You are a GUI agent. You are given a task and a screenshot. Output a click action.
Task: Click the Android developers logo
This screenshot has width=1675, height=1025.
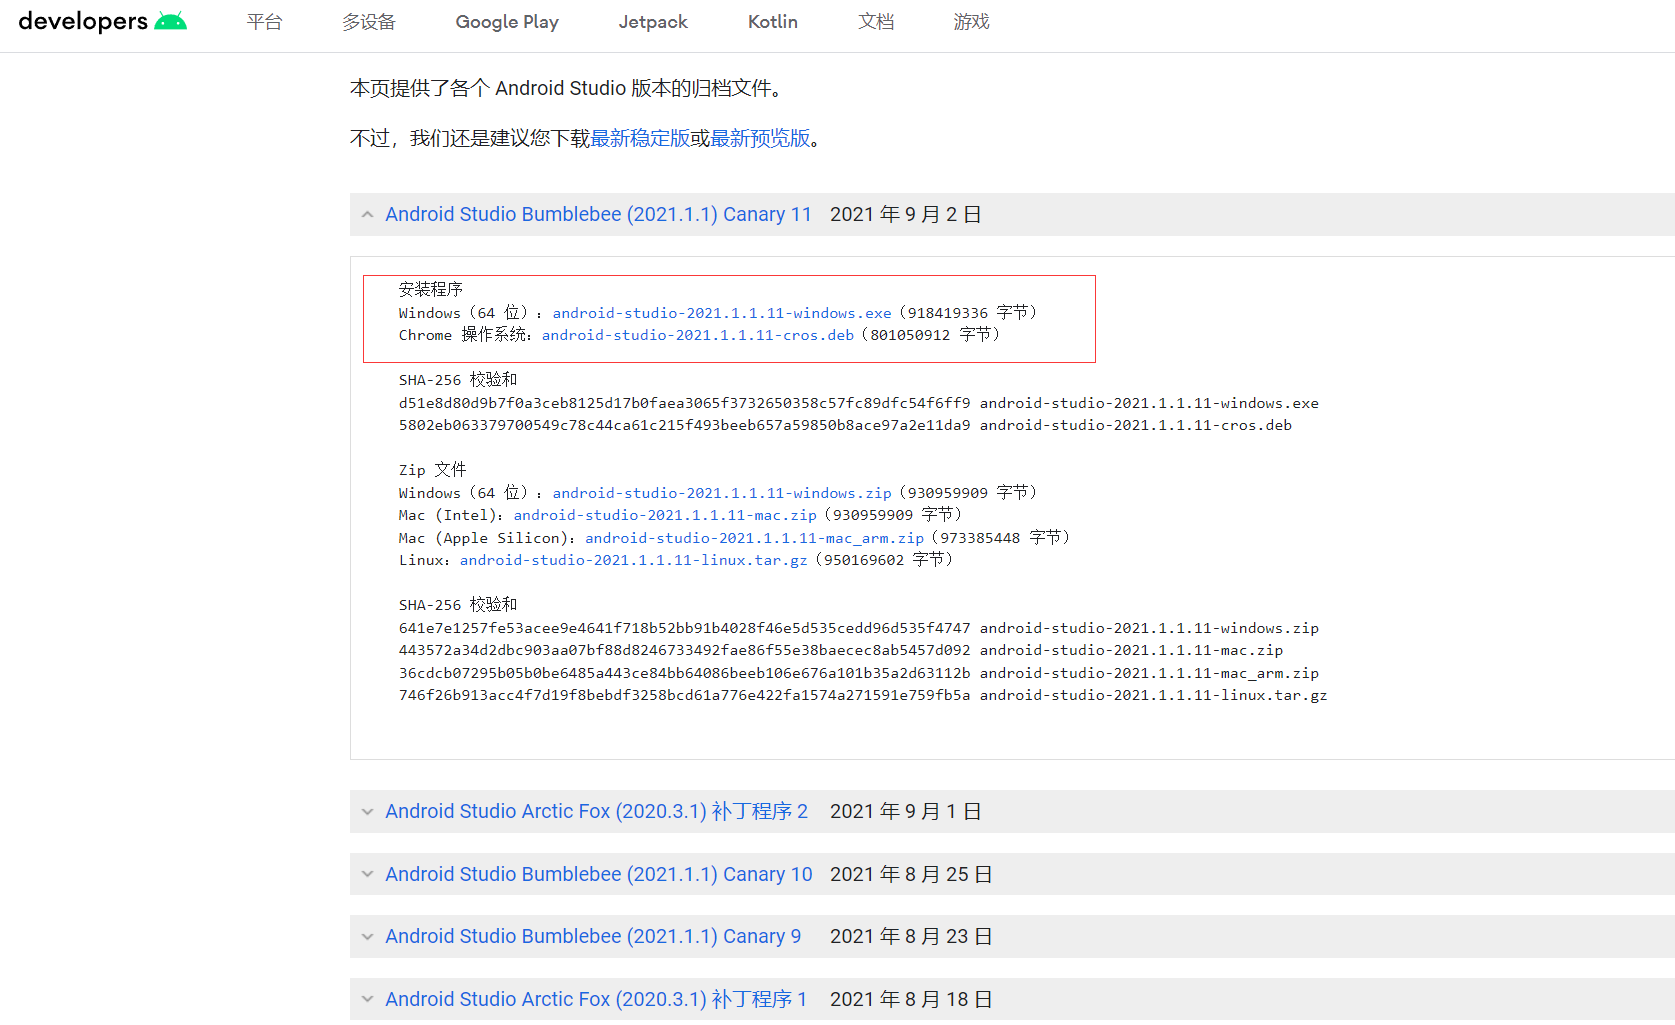point(102,21)
